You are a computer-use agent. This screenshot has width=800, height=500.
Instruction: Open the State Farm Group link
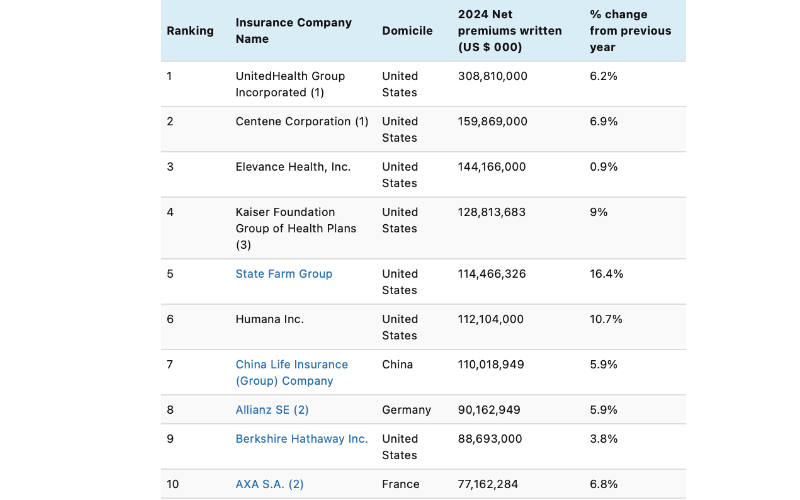click(284, 274)
